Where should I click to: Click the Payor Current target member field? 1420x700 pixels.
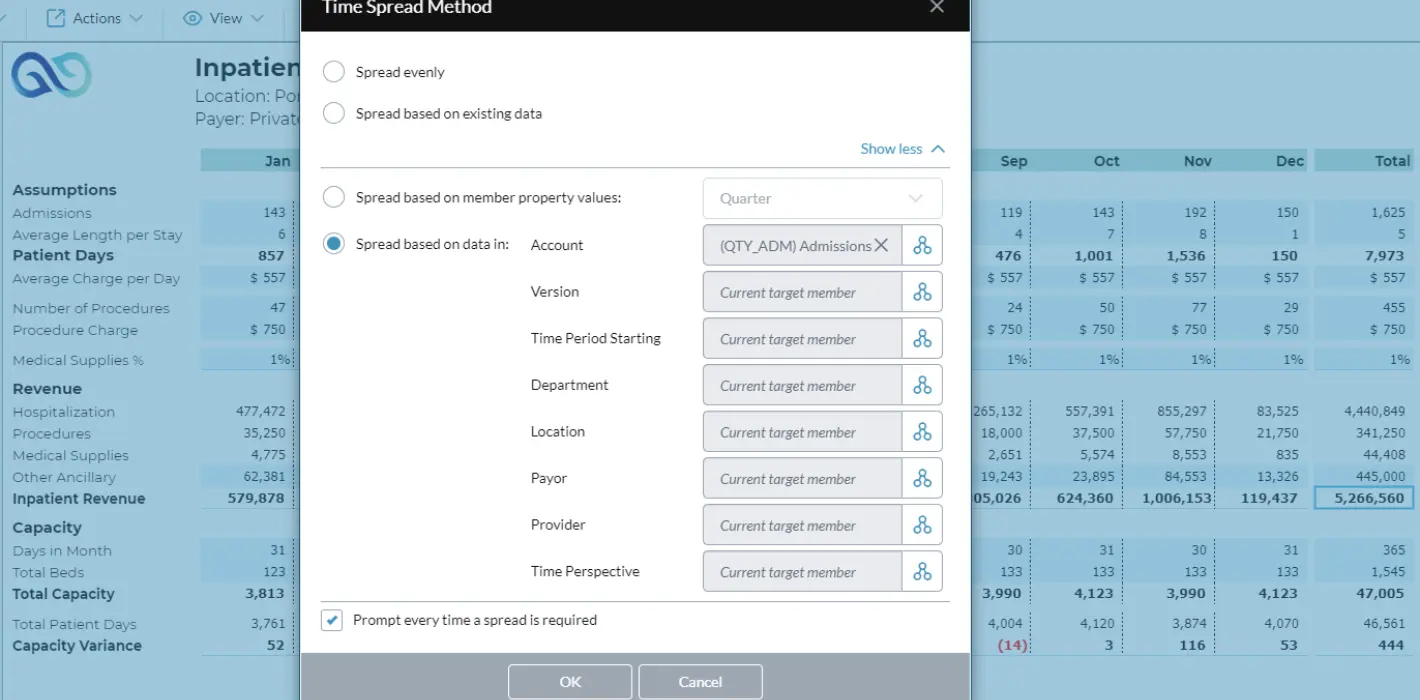point(803,478)
